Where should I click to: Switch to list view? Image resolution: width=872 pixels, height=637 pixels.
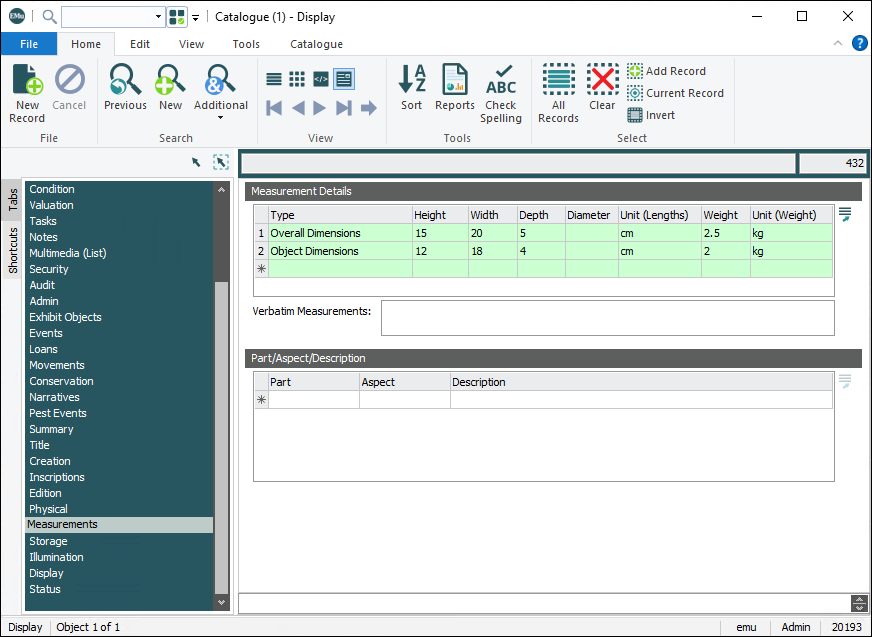tap(274, 79)
